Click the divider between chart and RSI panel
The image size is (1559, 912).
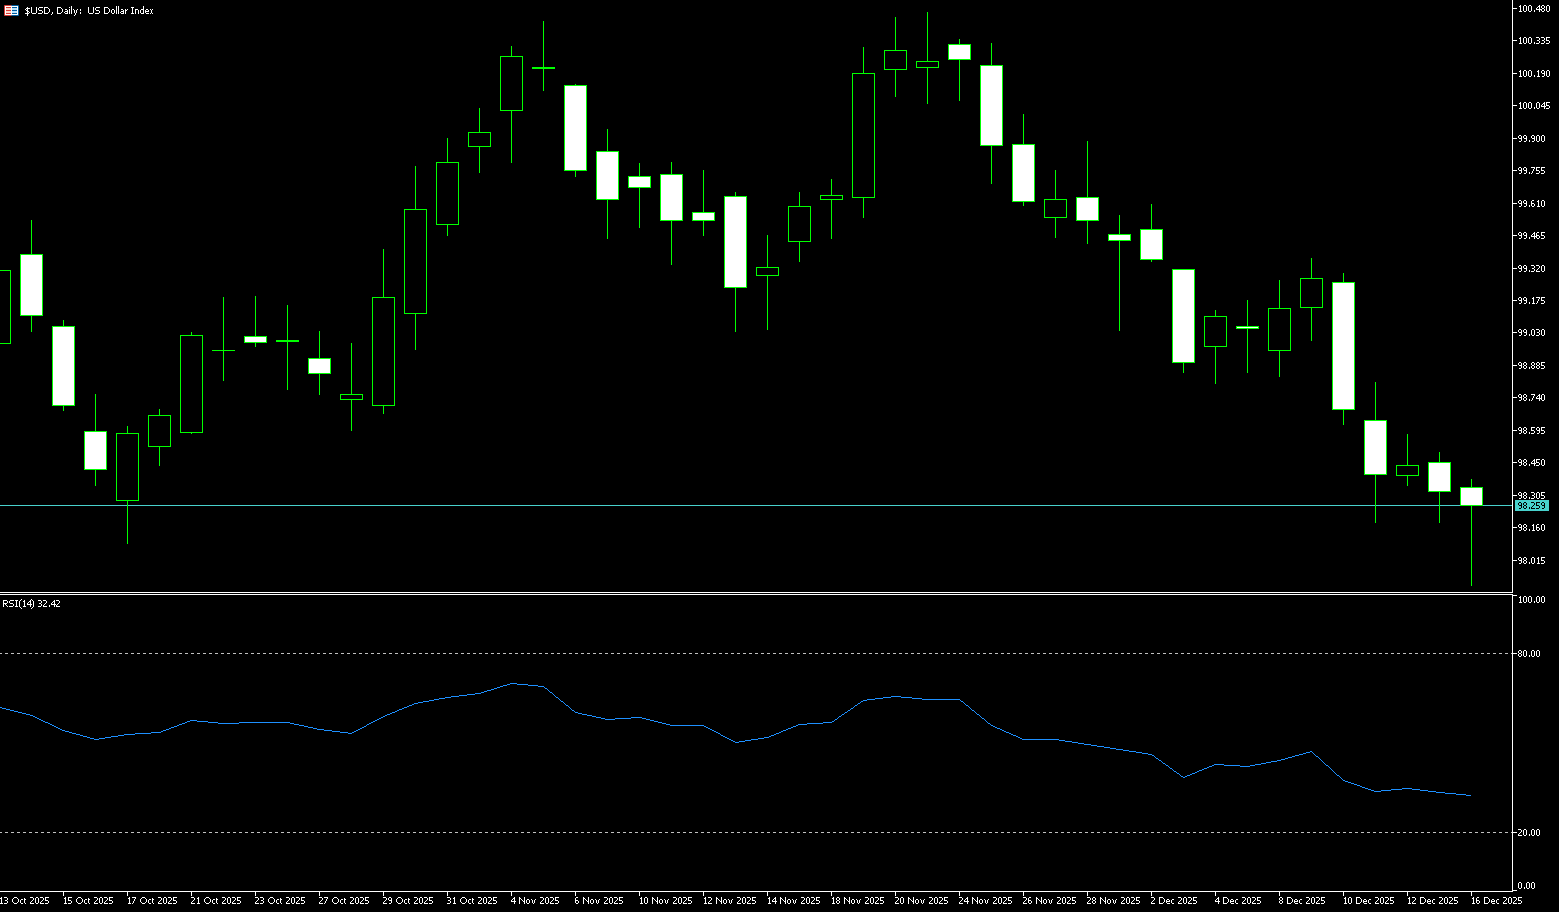coord(700,594)
